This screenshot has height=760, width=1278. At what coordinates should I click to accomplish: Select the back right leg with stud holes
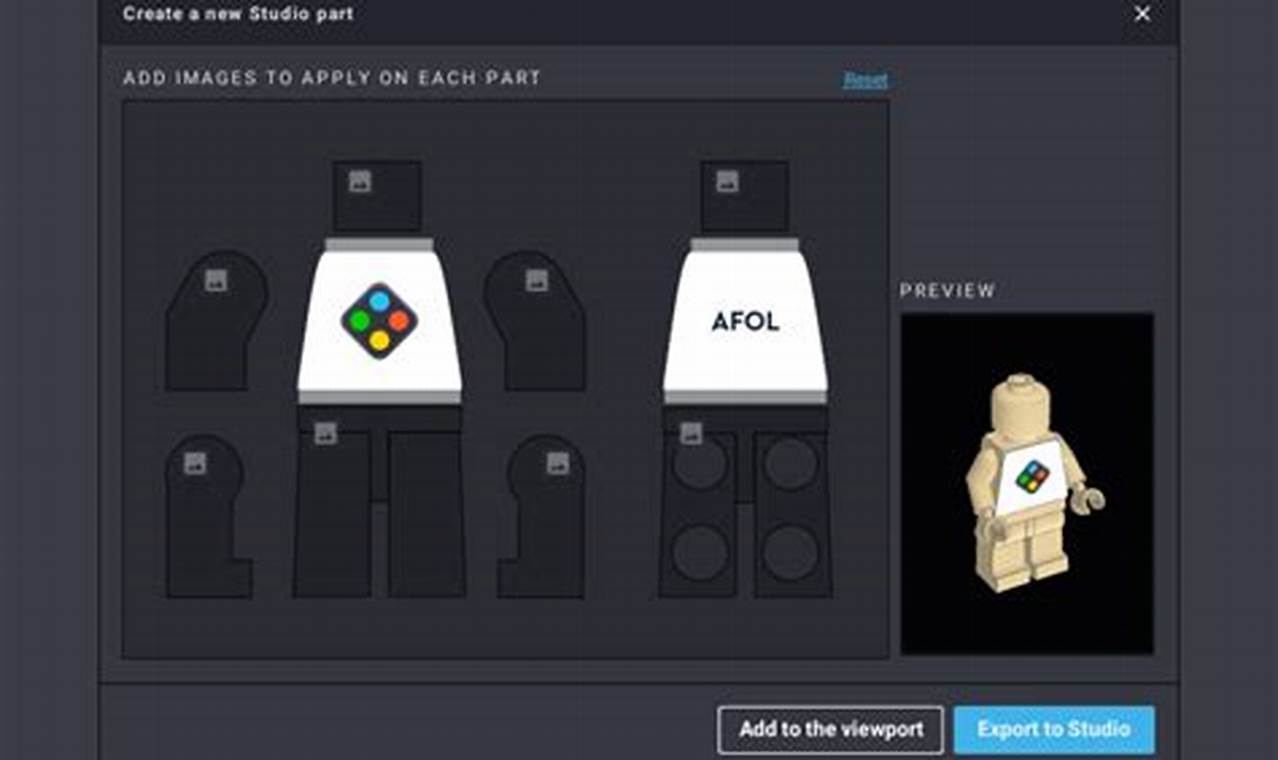[792, 514]
